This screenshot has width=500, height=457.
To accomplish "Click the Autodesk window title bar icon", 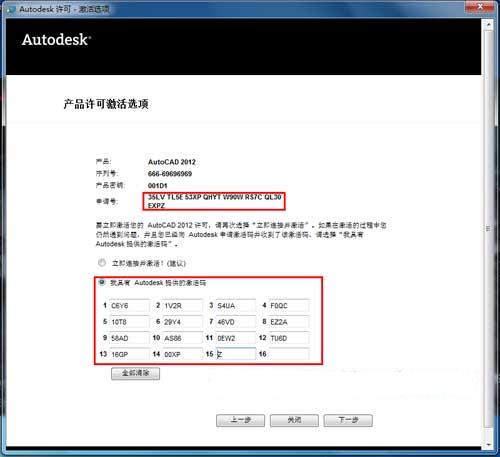I will tap(11, 9).
